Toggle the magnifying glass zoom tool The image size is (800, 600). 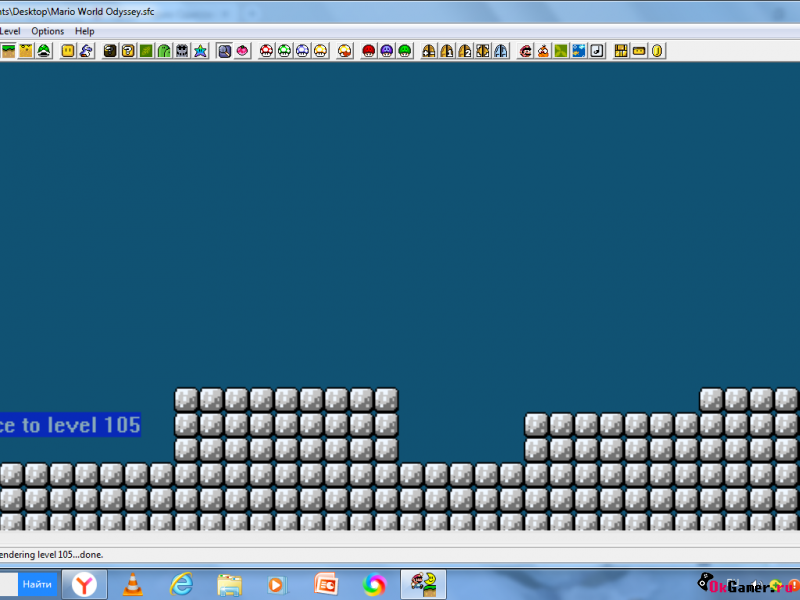coord(224,51)
